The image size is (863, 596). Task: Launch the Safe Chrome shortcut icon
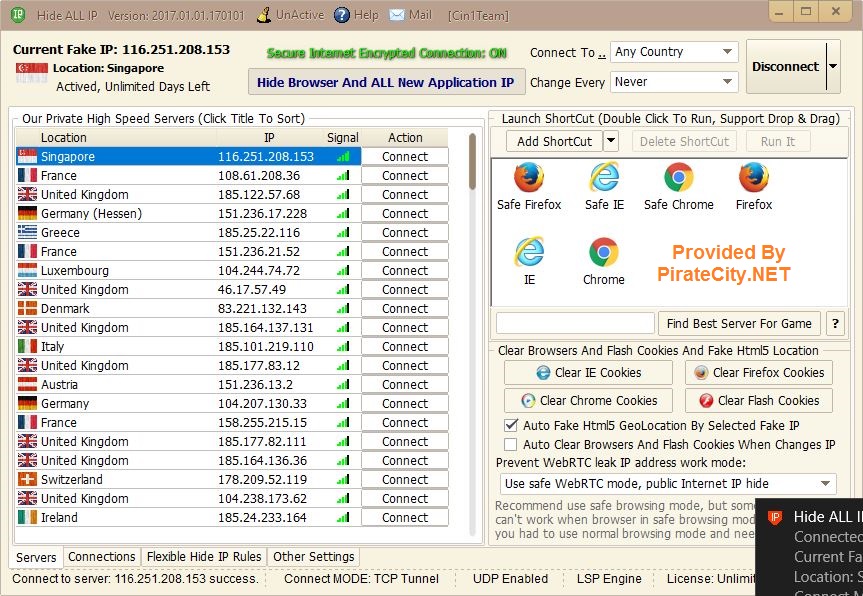pos(679,177)
